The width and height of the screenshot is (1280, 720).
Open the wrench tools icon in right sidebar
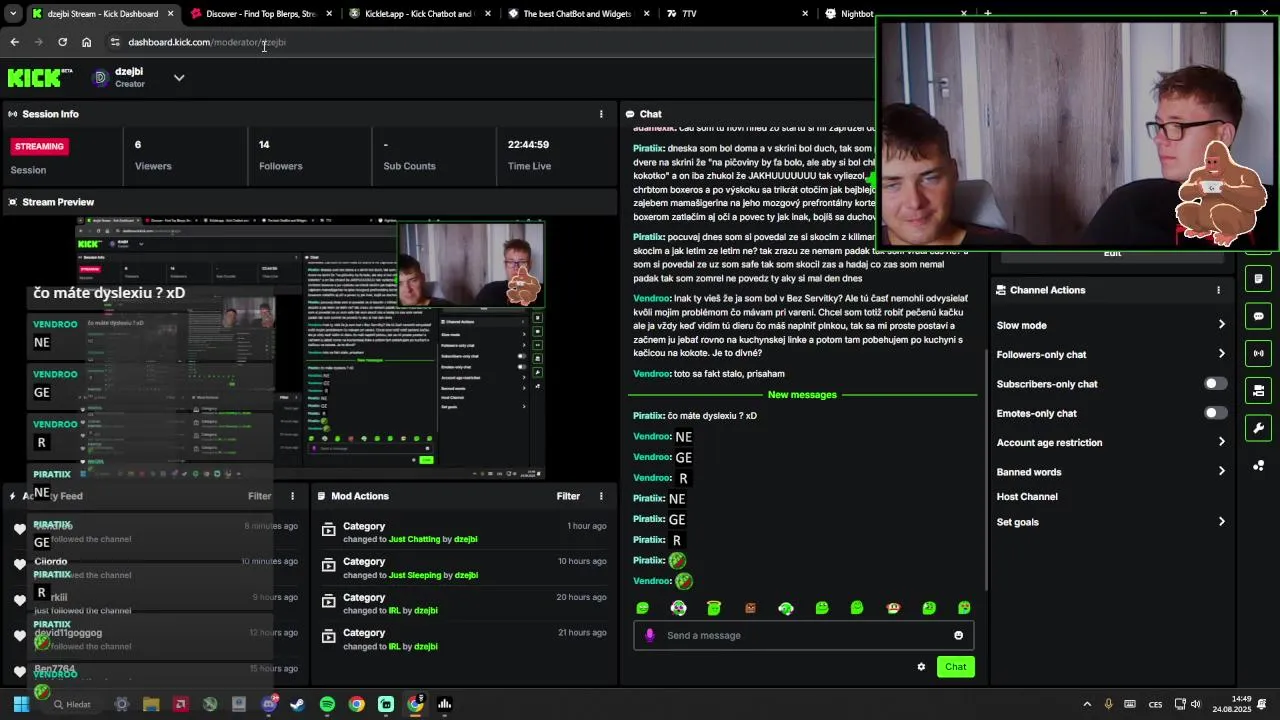pos(1258,428)
